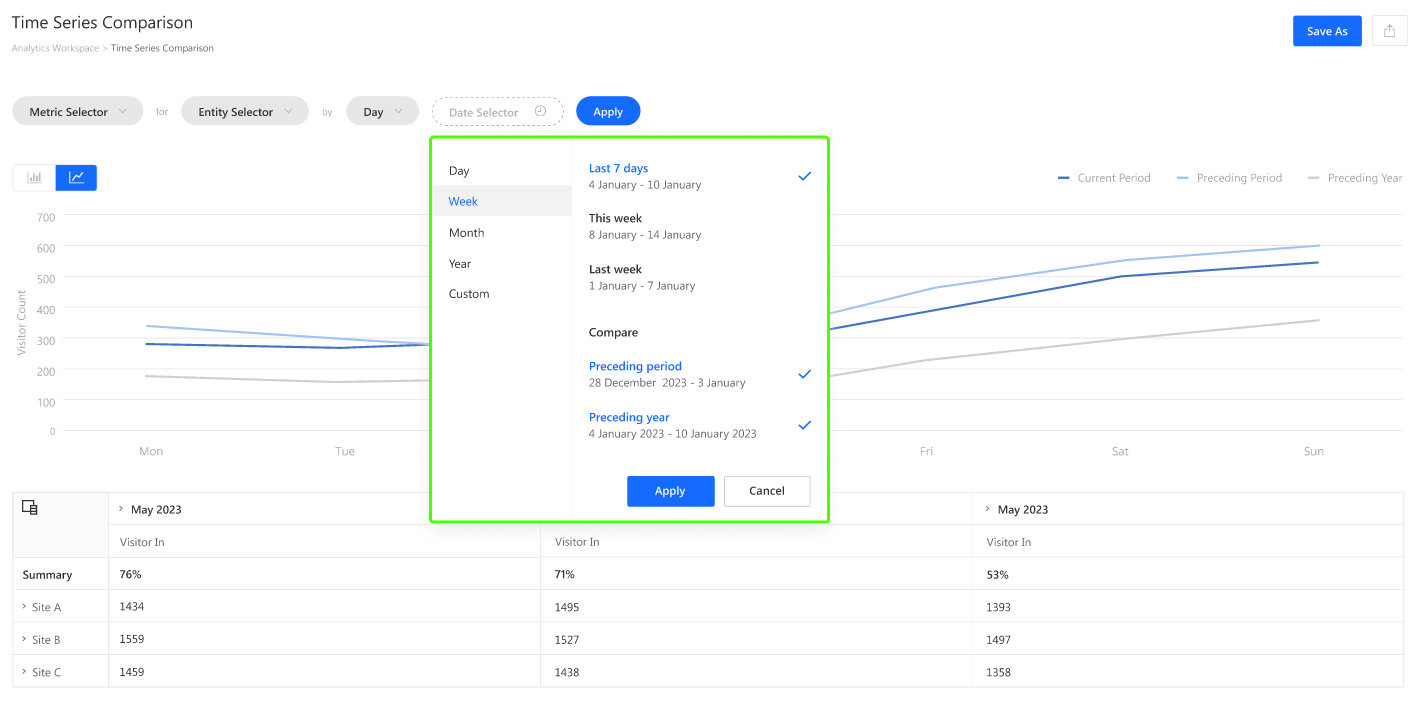Switch to line chart view

(x=76, y=178)
